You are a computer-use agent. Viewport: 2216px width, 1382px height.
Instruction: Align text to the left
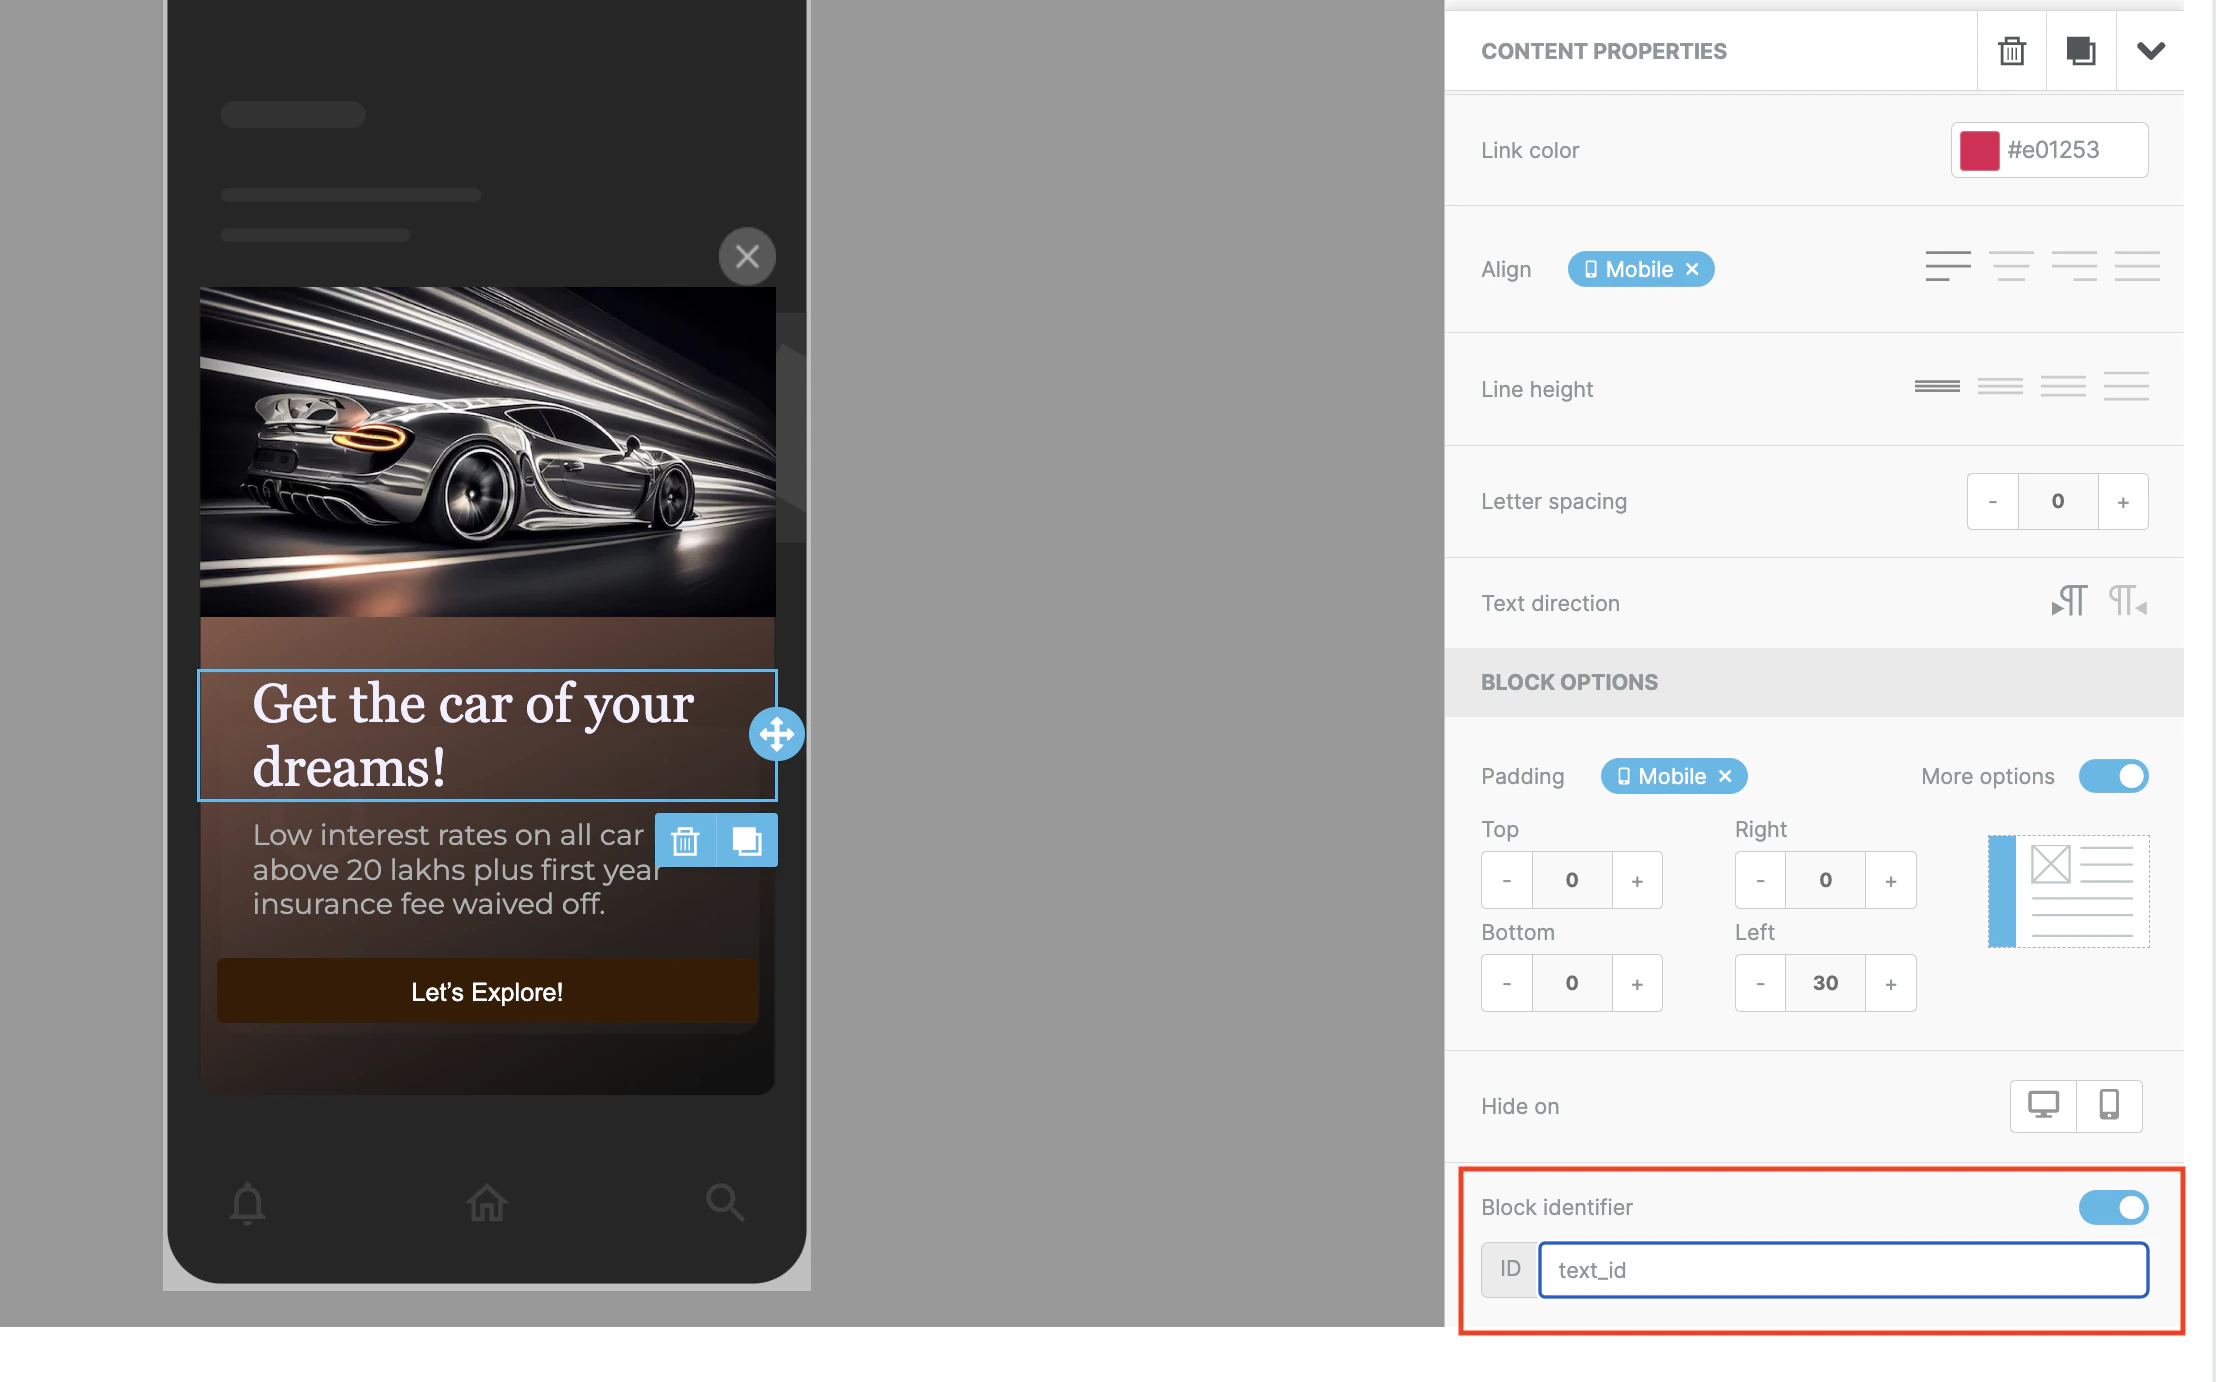click(1949, 265)
